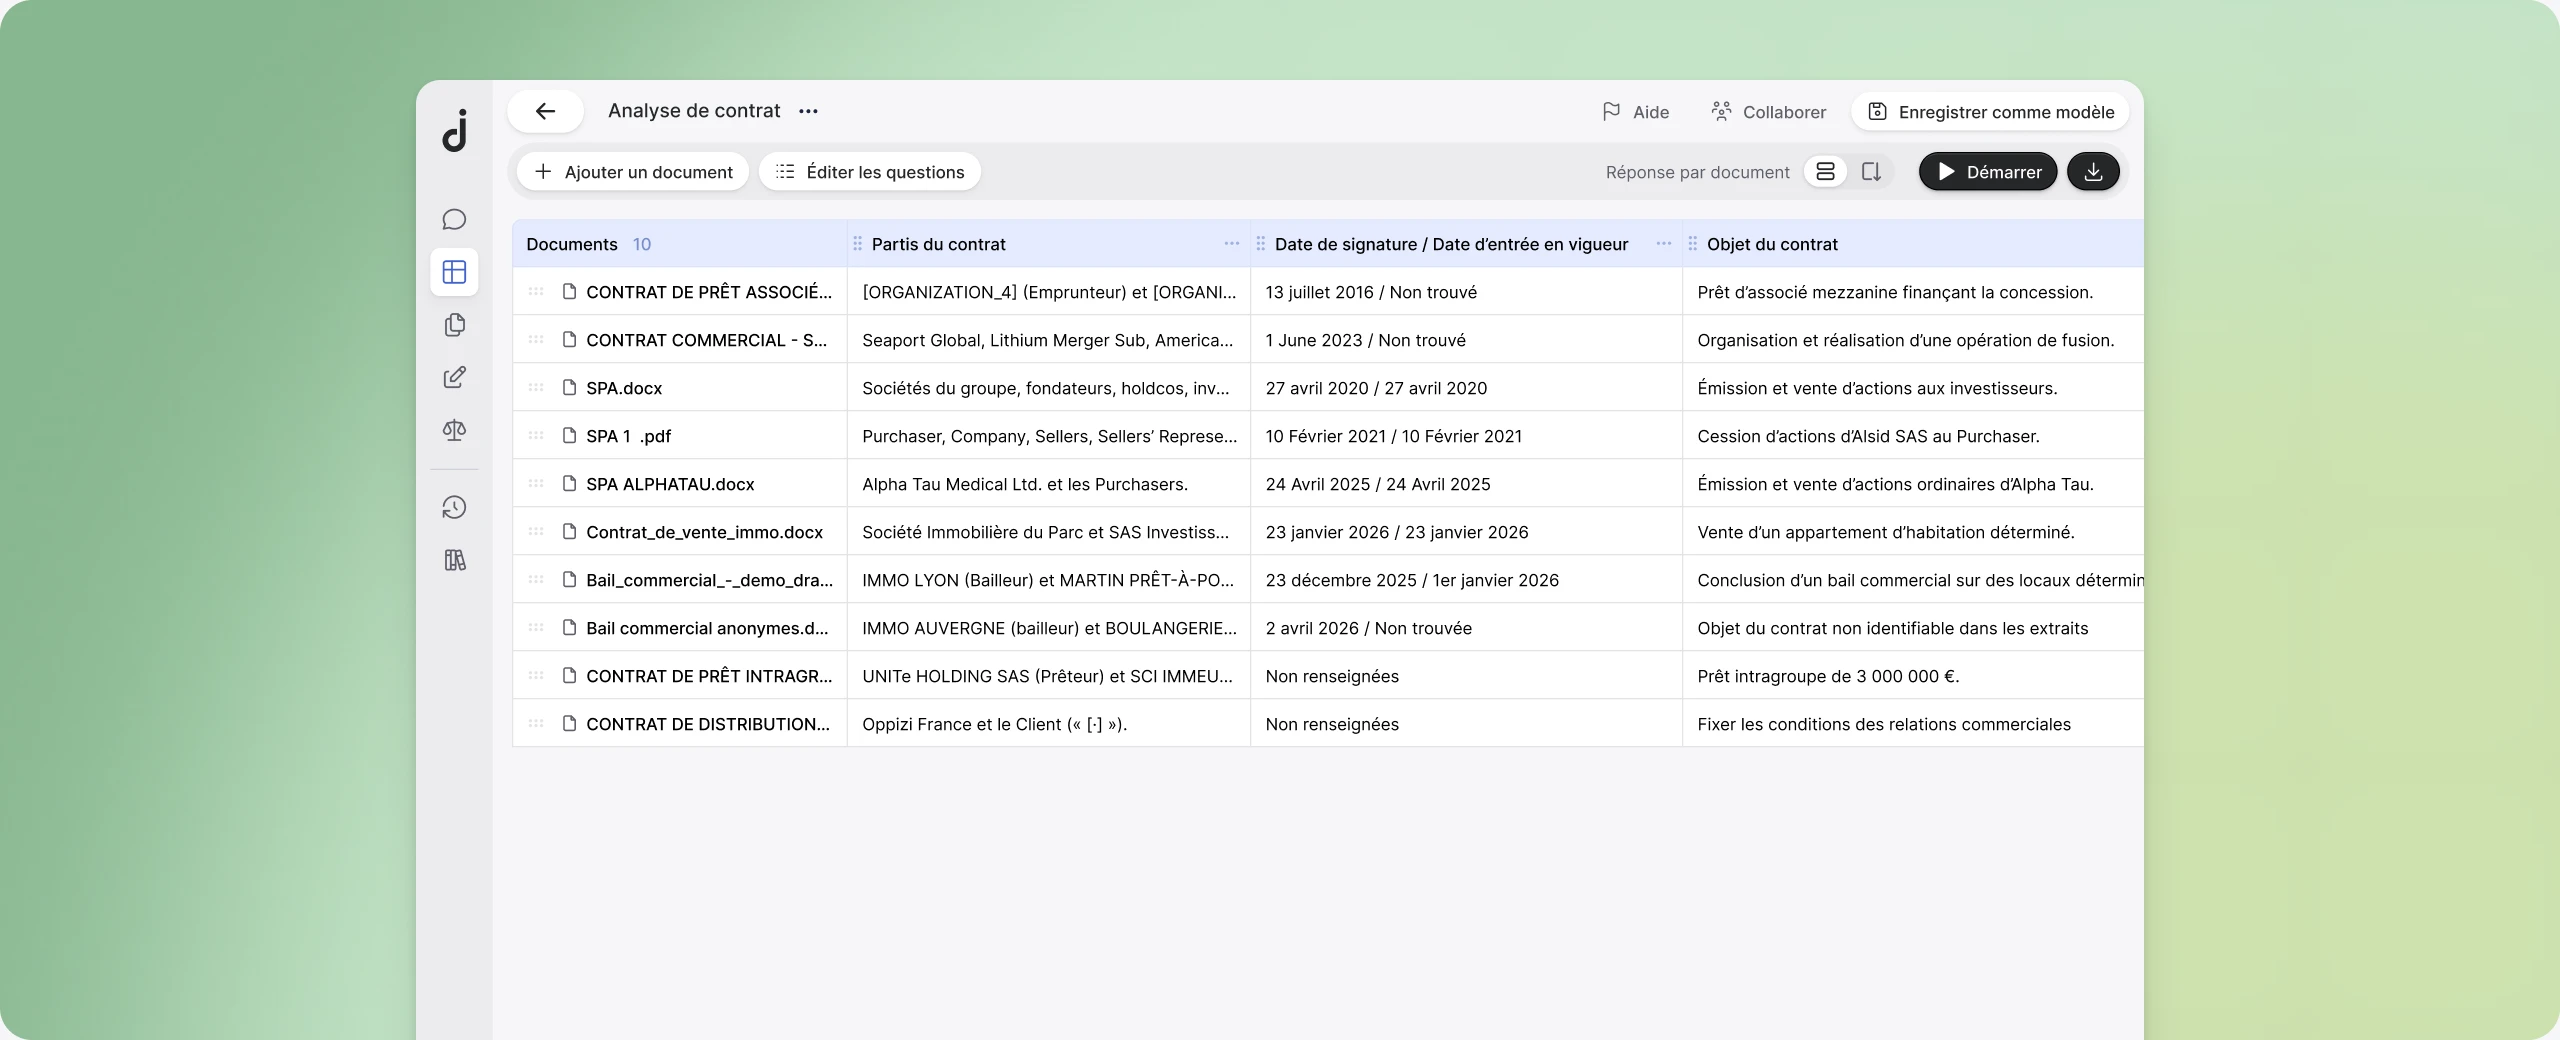Screen dimensions: 2560x1040
Task: Select cell 23 décembre 2025 / 1er janvier 2026
Action: click(x=1466, y=580)
